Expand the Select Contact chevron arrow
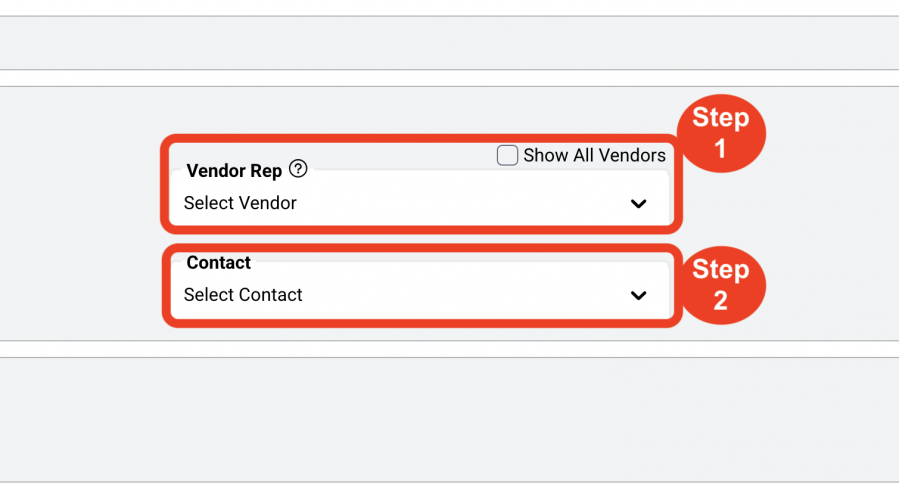 (639, 295)
